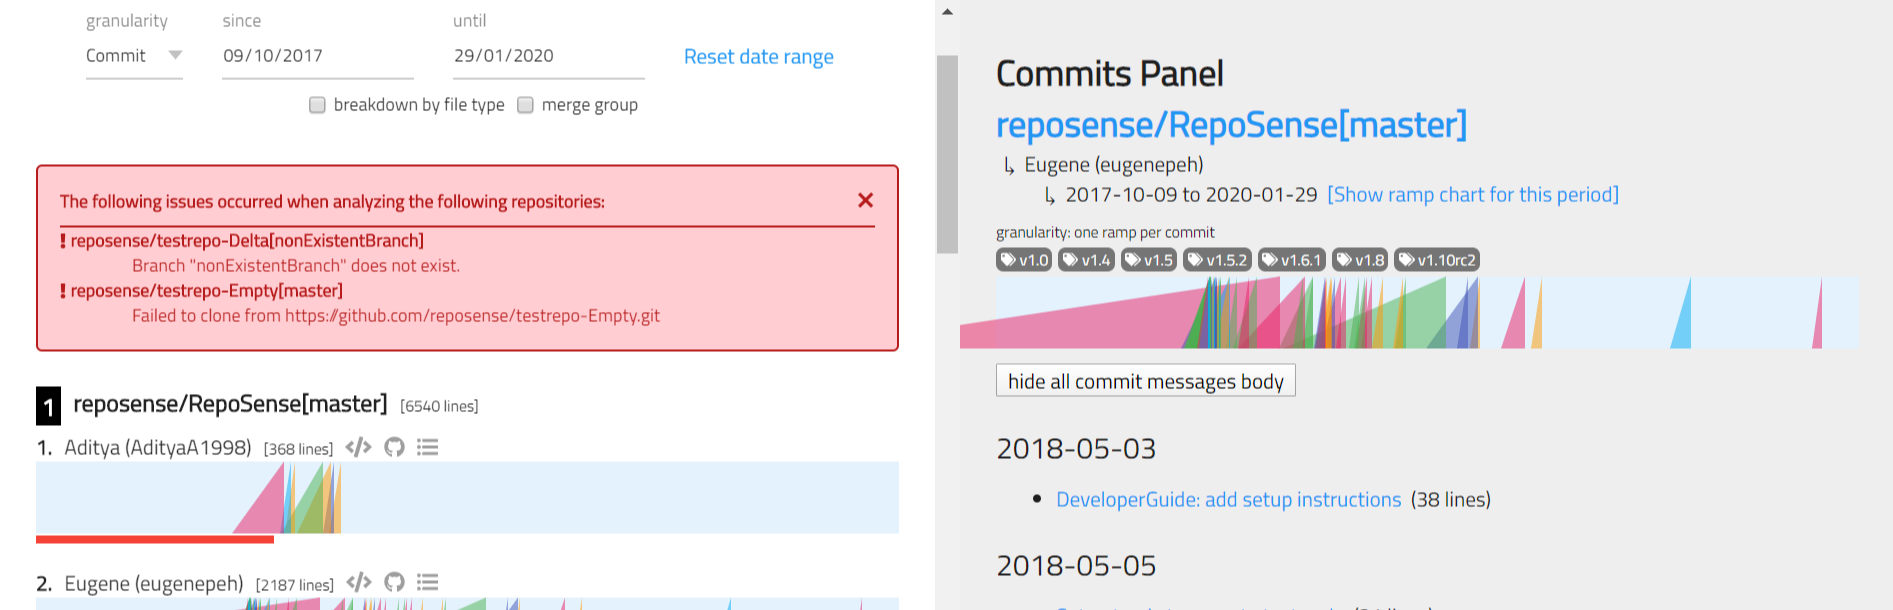Click the Reset date range link
The height and width of the screenshot is (610, 1893).
coord(758,56)
